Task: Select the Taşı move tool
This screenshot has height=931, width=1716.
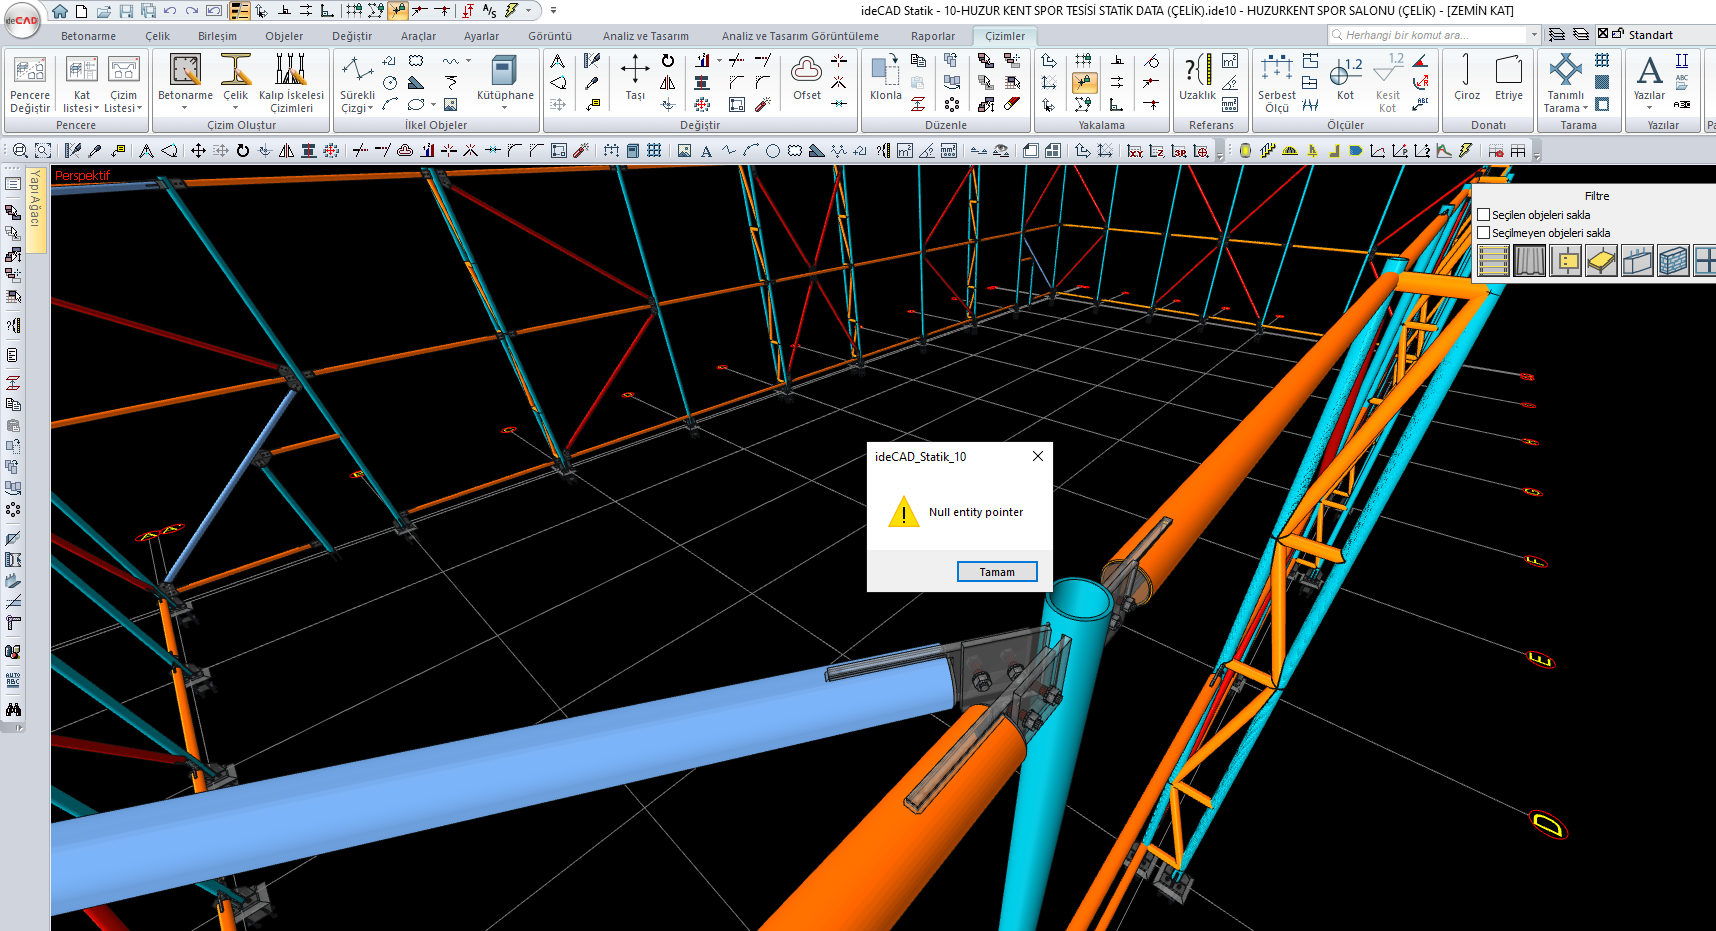Action: (x=635, y=78)
